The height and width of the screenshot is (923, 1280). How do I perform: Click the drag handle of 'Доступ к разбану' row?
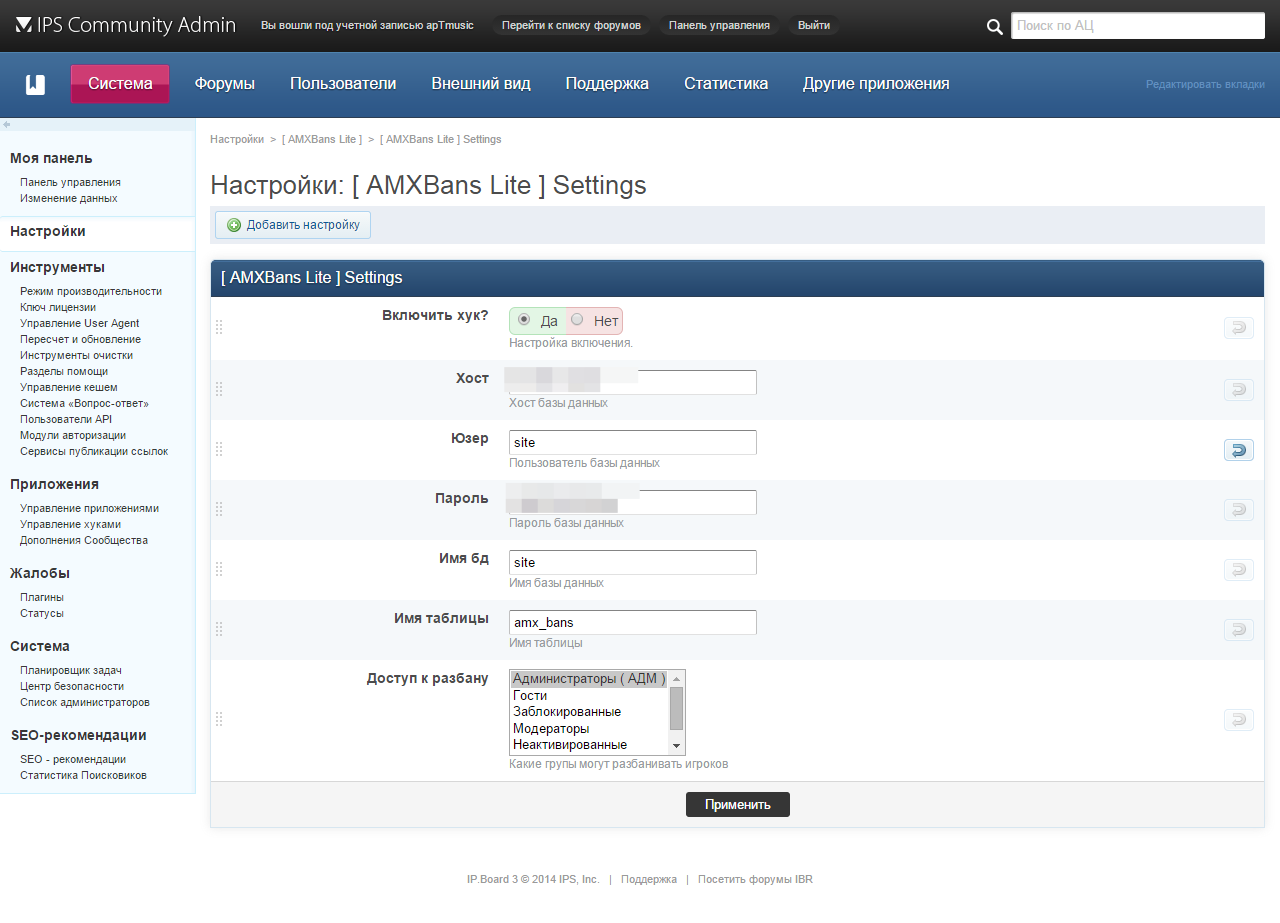tap(219, 719)
